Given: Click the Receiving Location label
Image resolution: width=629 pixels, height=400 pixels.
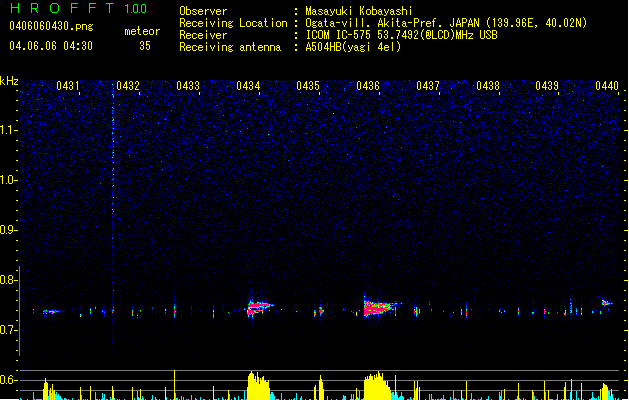Looking at the screenshot, I should (x=233, y=23).
